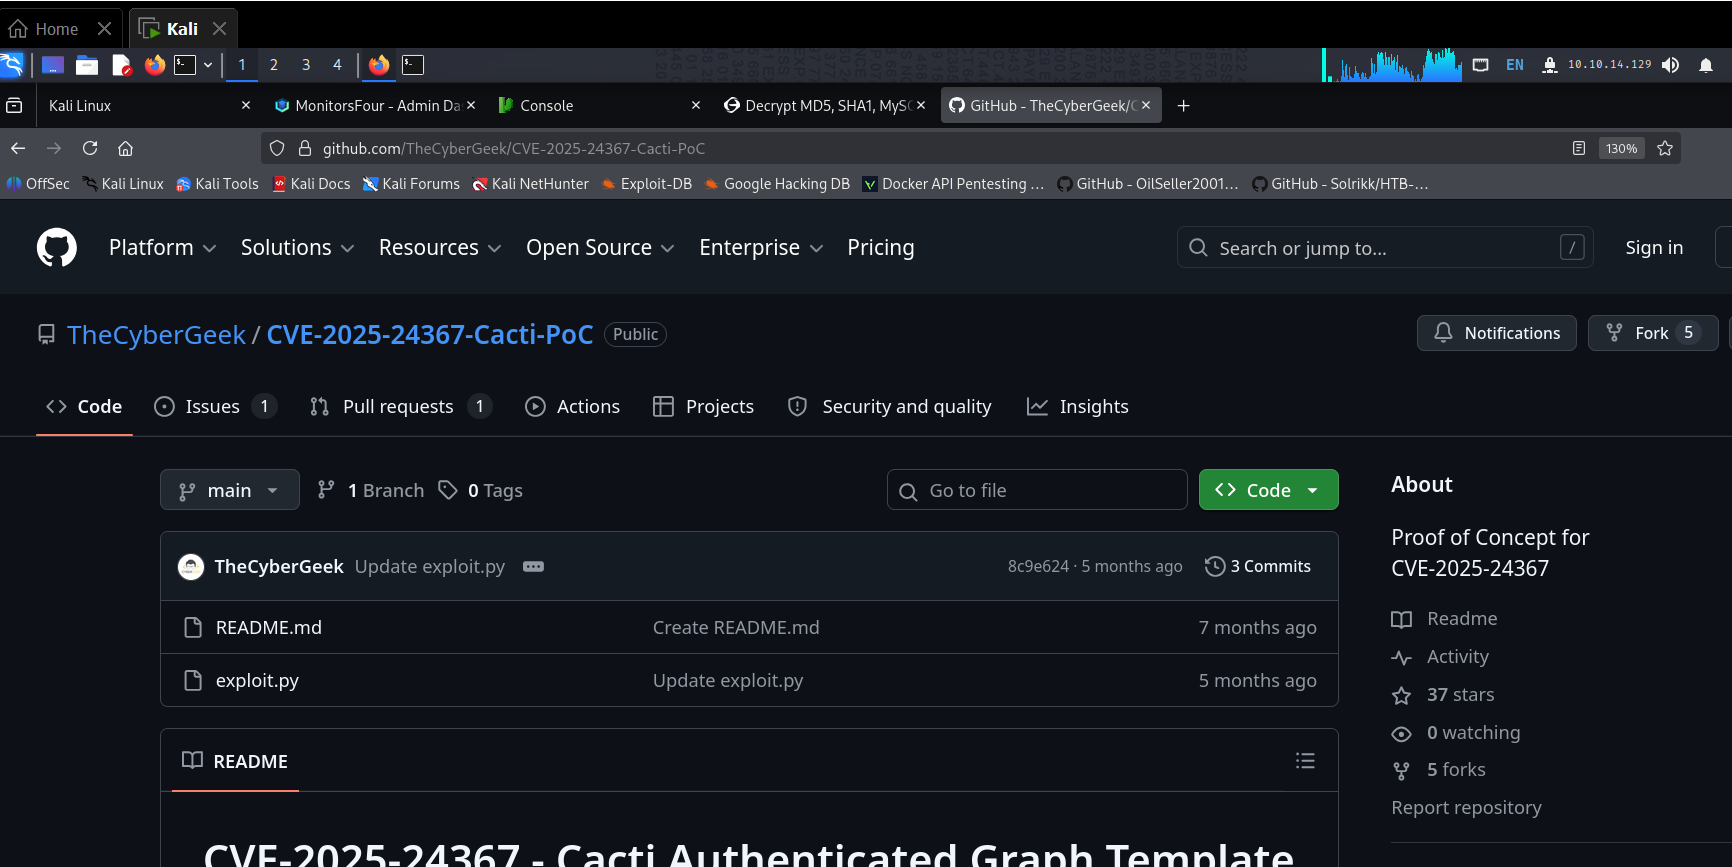This screenshot has width=1732, height=867.
Task: Expand the Enterprise menu
Action: [761, 248]
